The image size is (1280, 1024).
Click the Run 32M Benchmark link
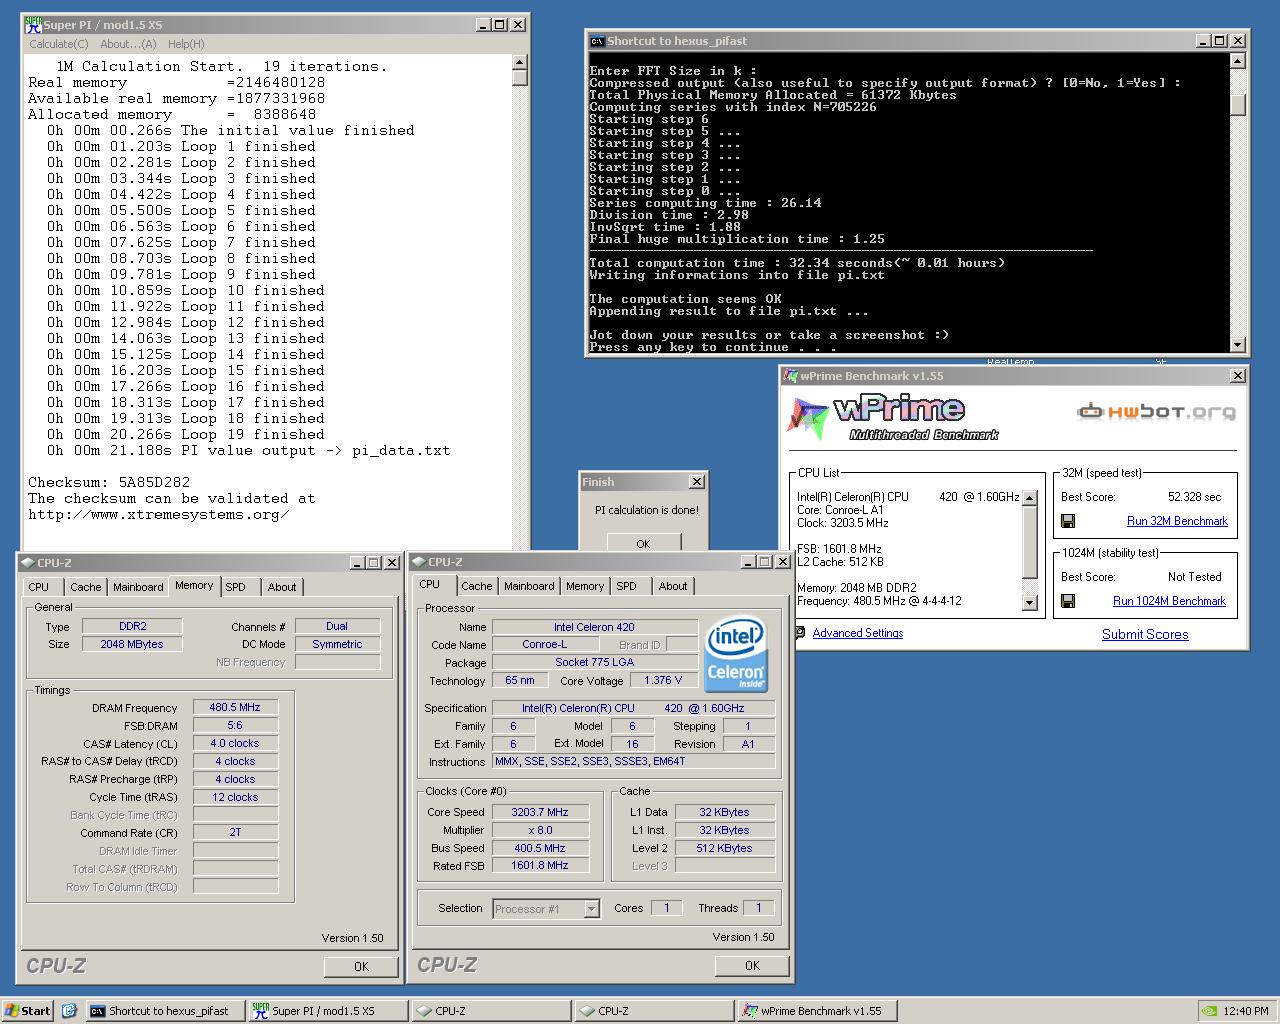(1177, 521)
